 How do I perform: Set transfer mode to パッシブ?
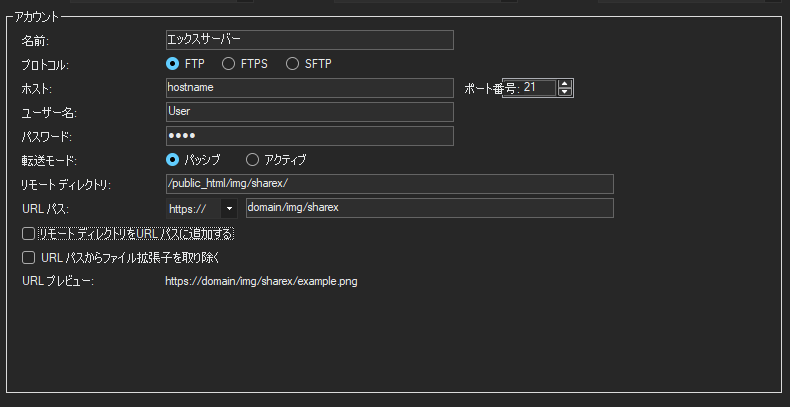[172, 159]
